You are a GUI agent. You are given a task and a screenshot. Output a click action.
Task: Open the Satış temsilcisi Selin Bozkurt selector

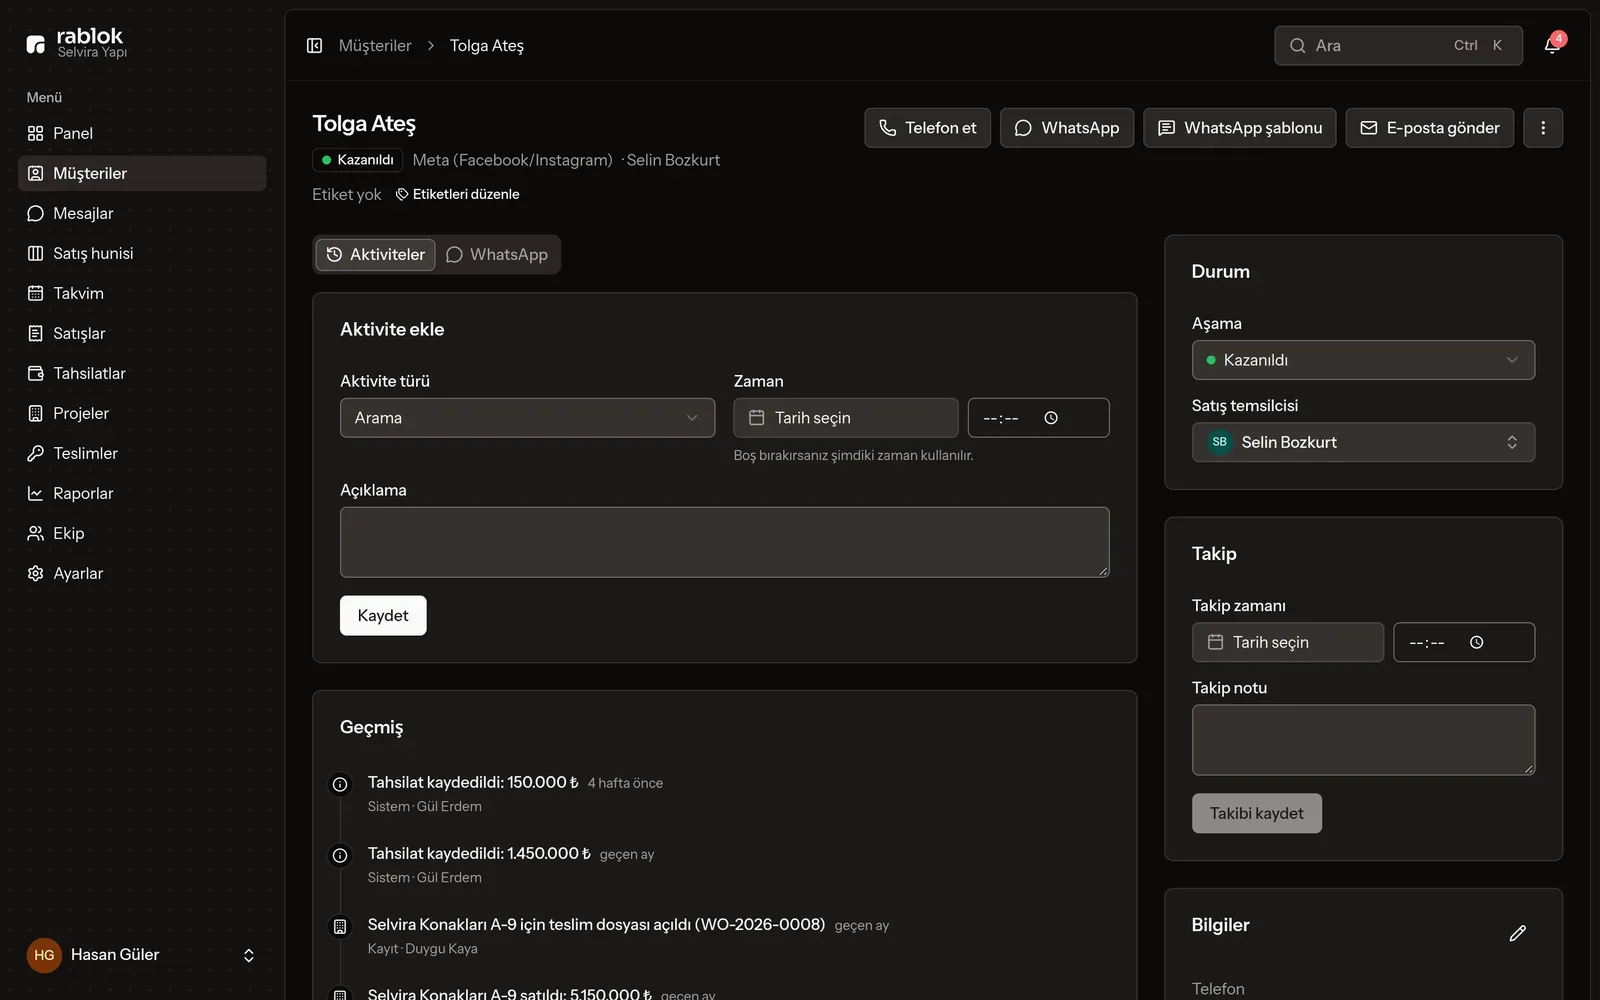pos(1363,442)
